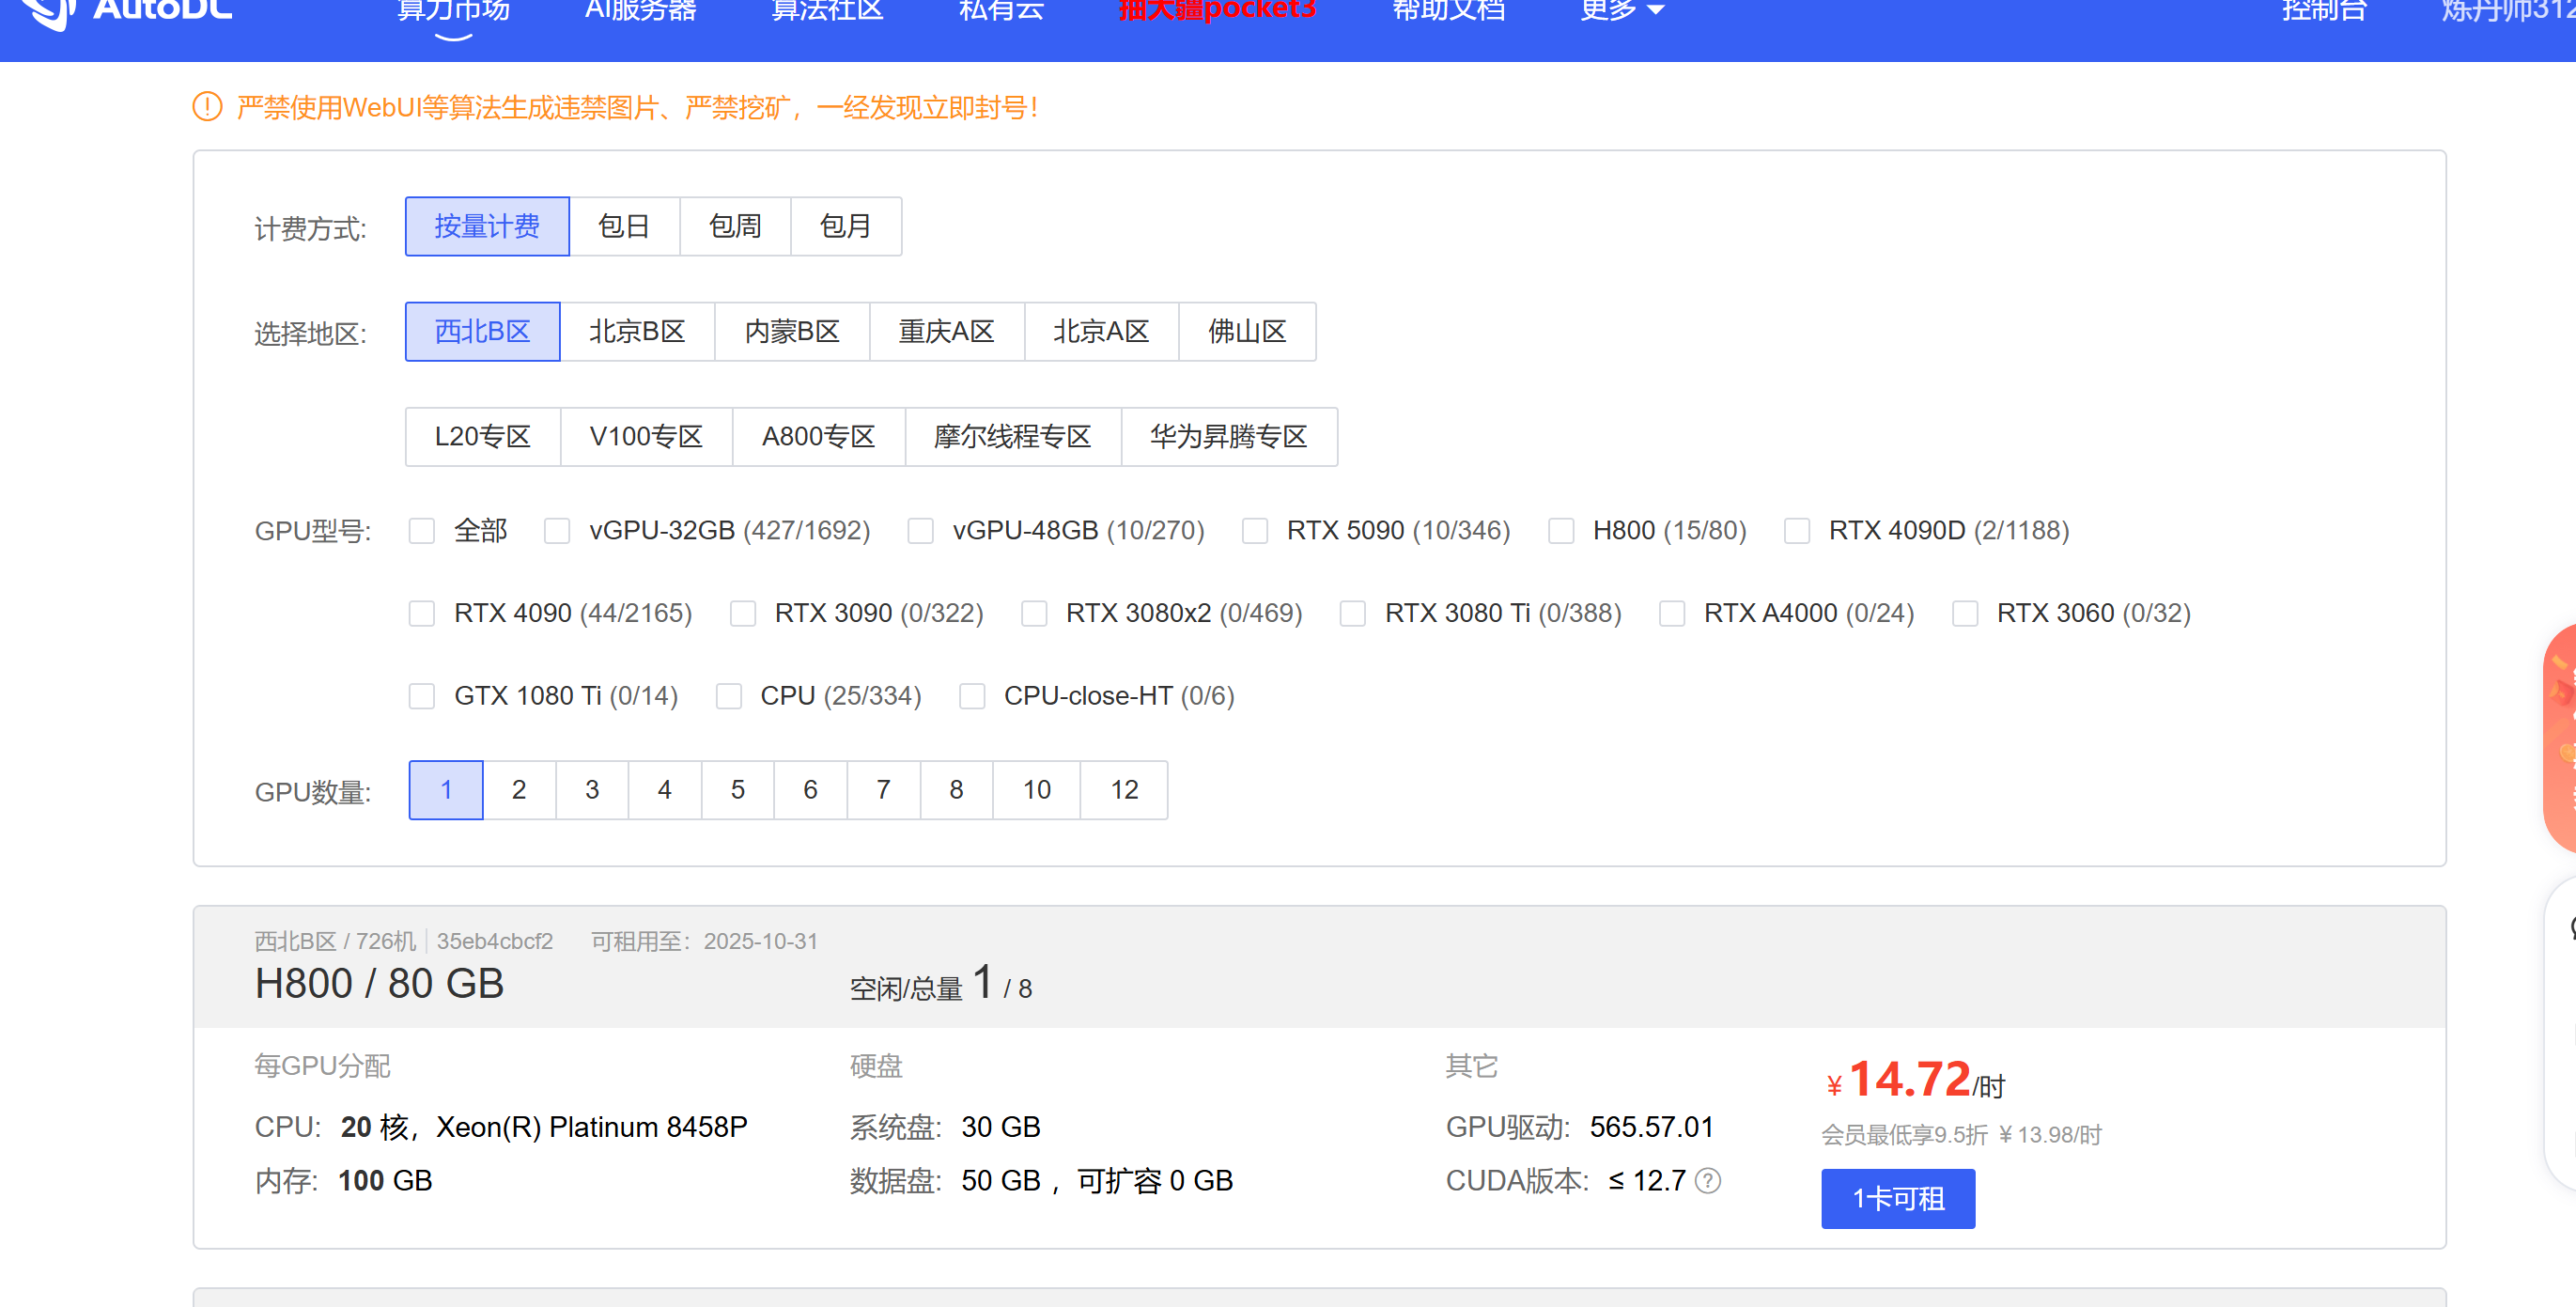Screen dimensions: 2576x1307
Task: Click the orange warning notice icon
Action: (x=207, y=107)
